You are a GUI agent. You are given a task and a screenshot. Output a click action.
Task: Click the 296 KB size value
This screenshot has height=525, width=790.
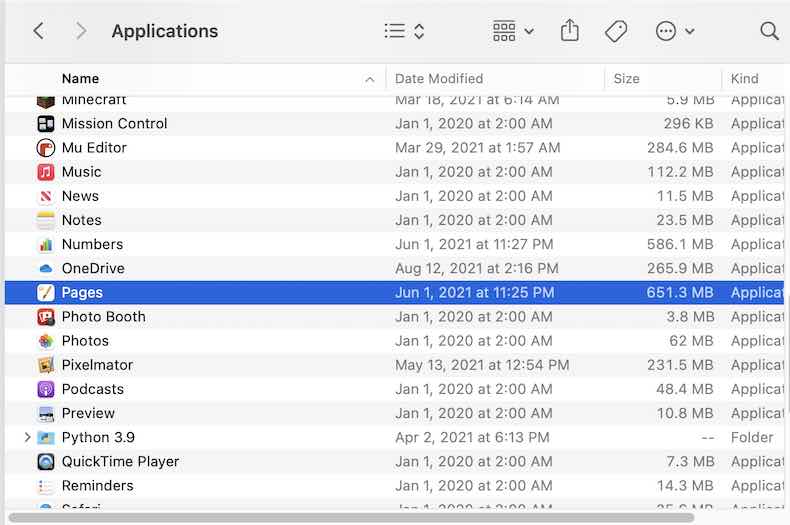pos(688,123)
